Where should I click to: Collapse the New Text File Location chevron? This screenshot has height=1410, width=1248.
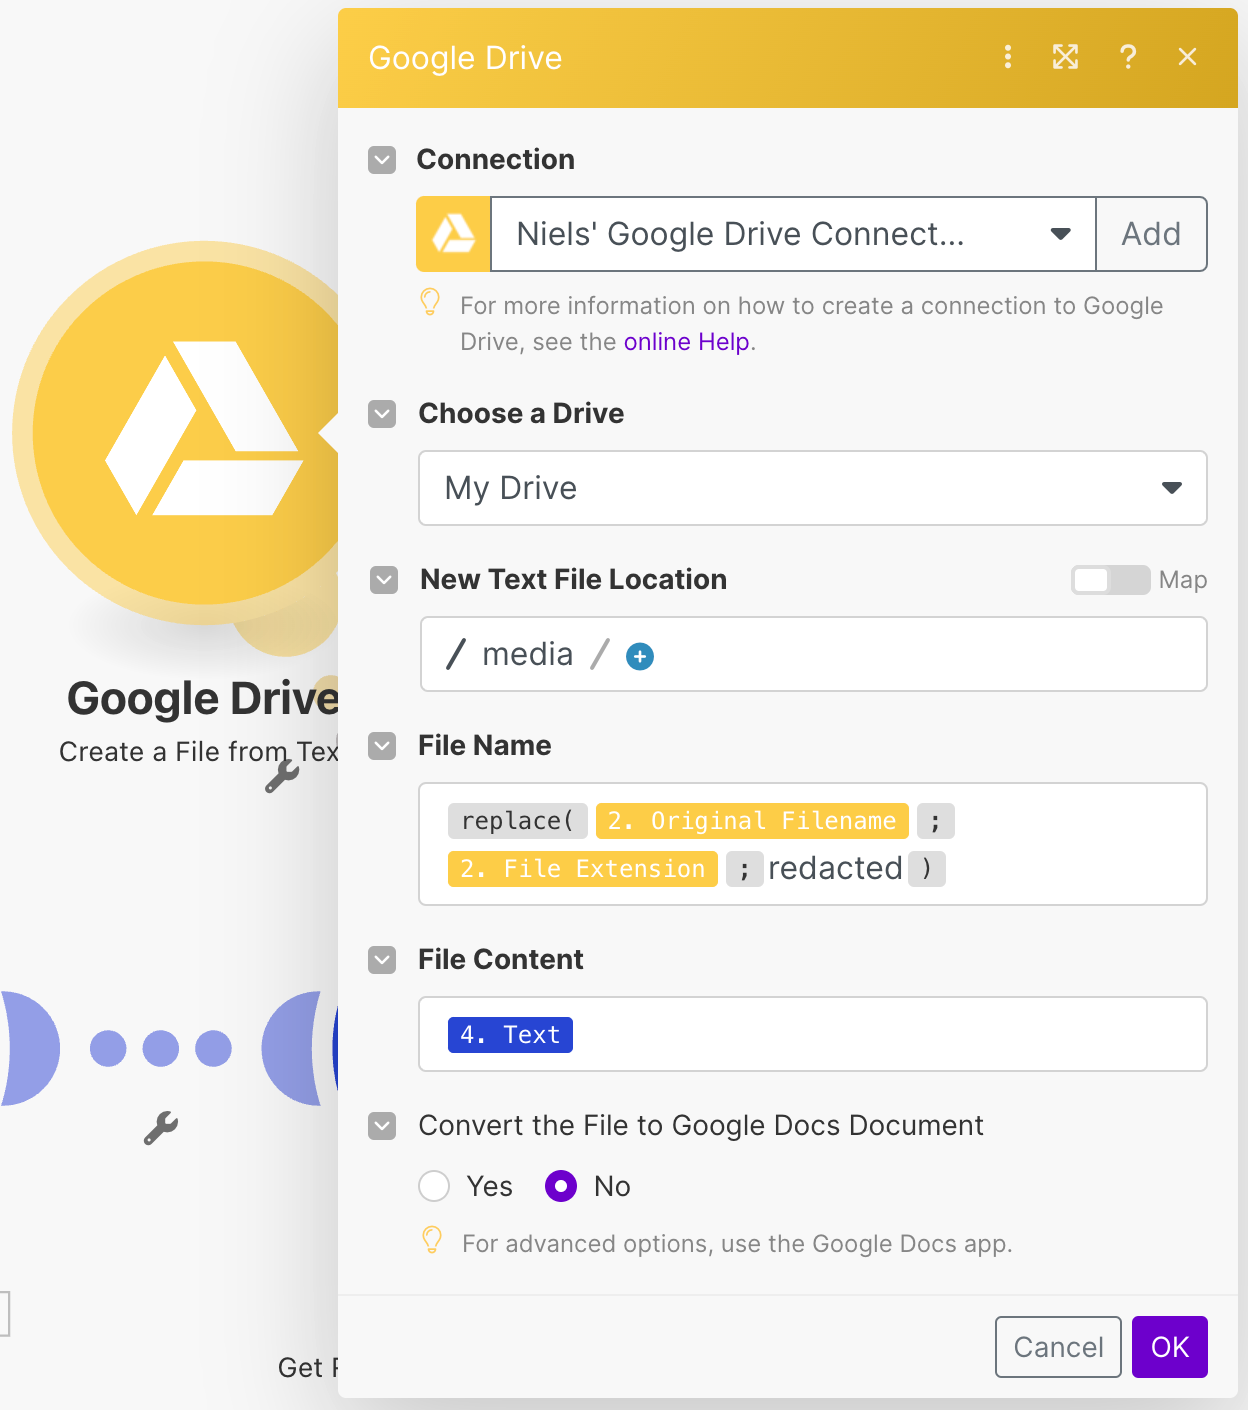384,580
